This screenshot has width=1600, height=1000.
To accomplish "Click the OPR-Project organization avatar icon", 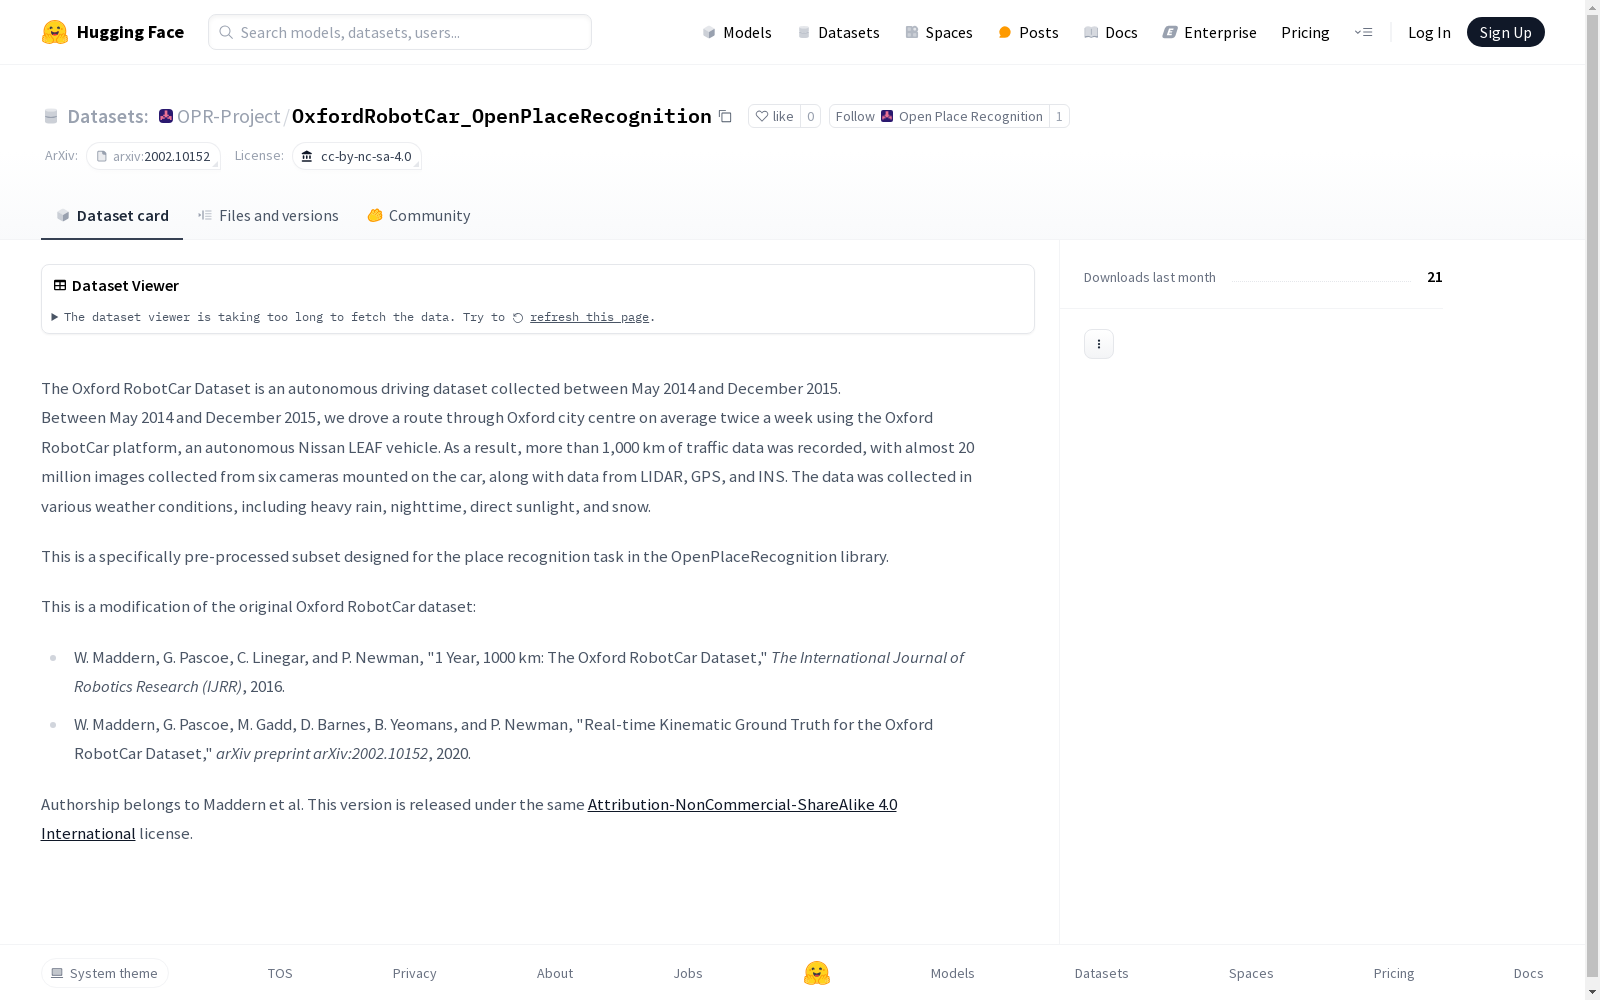I will 166,116.
